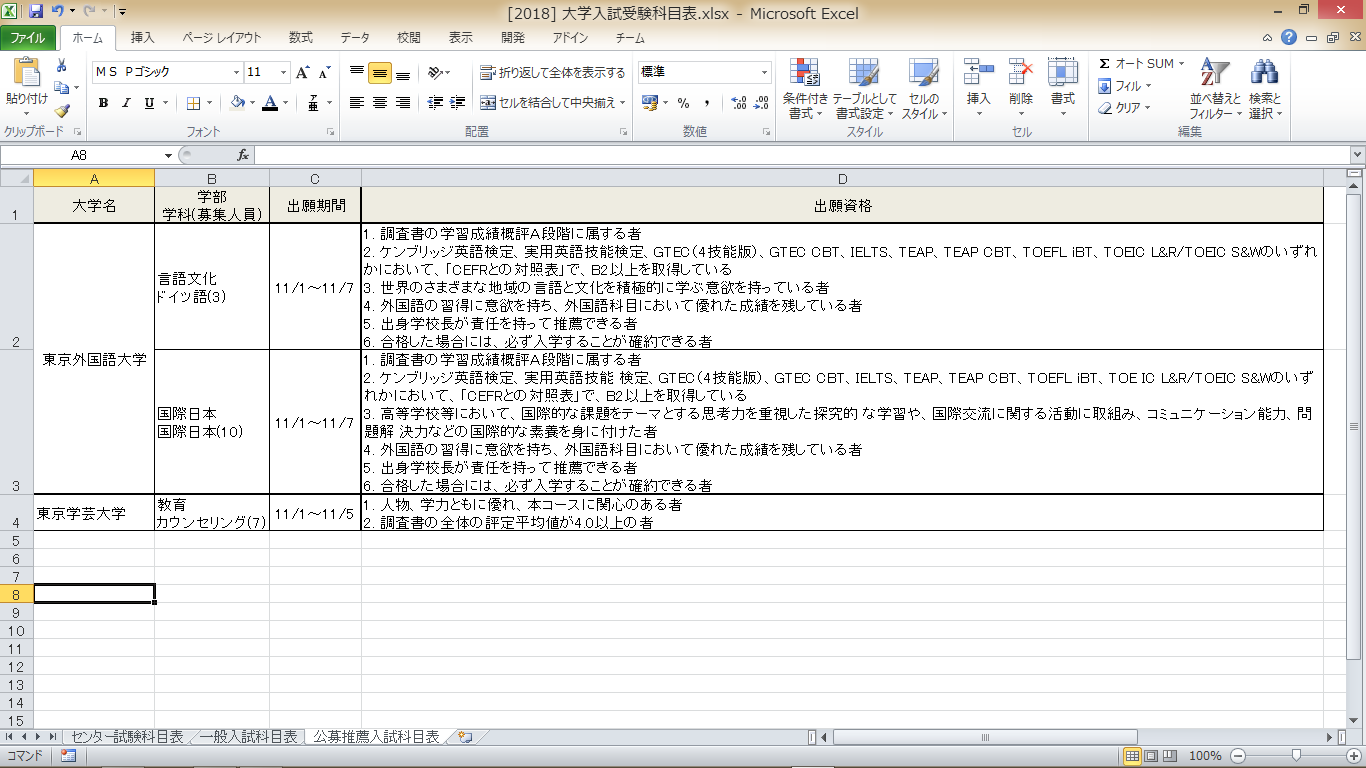Click the zoom slider in status bar

click(x=1296, y=756)
